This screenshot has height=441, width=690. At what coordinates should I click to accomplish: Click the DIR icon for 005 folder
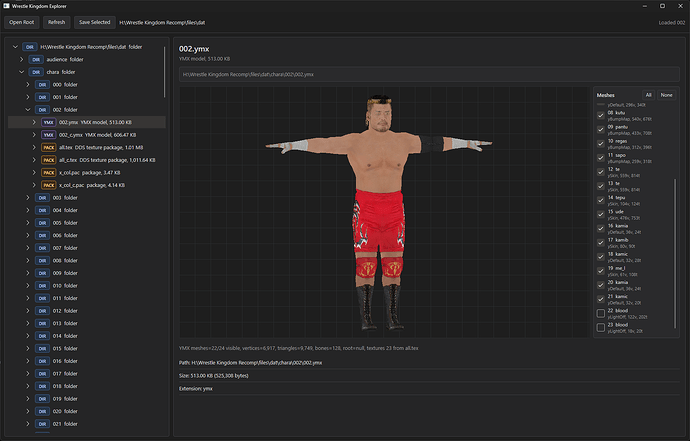[x=42, y=223]
